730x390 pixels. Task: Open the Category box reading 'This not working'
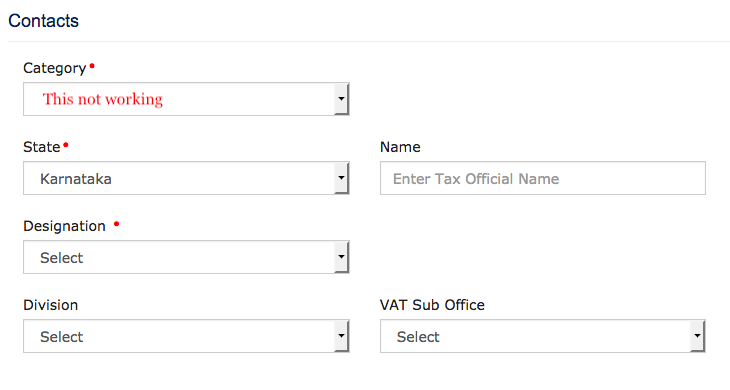[186, 99]
